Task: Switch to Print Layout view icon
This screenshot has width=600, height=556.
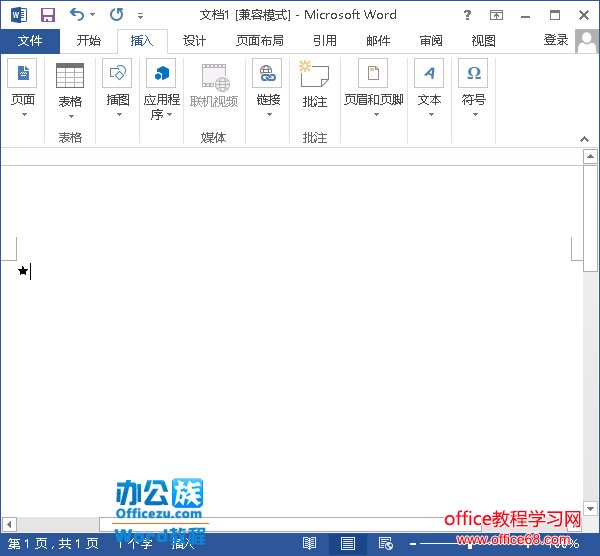Action: click(x=347, y=543)
